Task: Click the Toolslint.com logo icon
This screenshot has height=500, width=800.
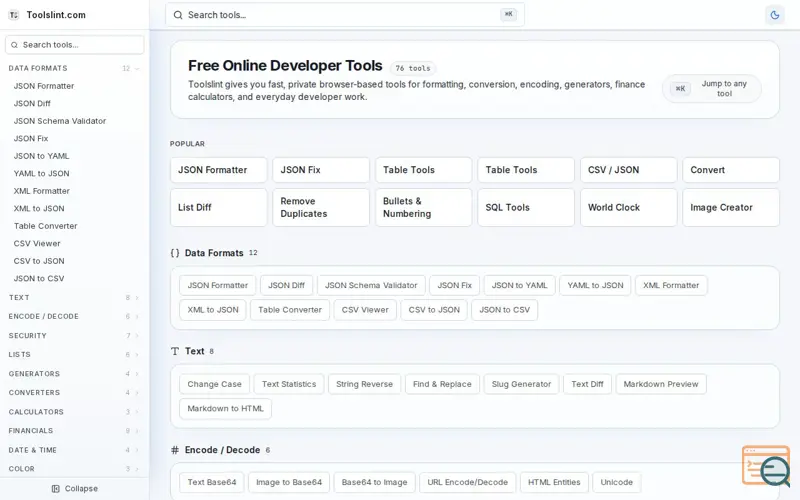Action: (x=14, y=15)
